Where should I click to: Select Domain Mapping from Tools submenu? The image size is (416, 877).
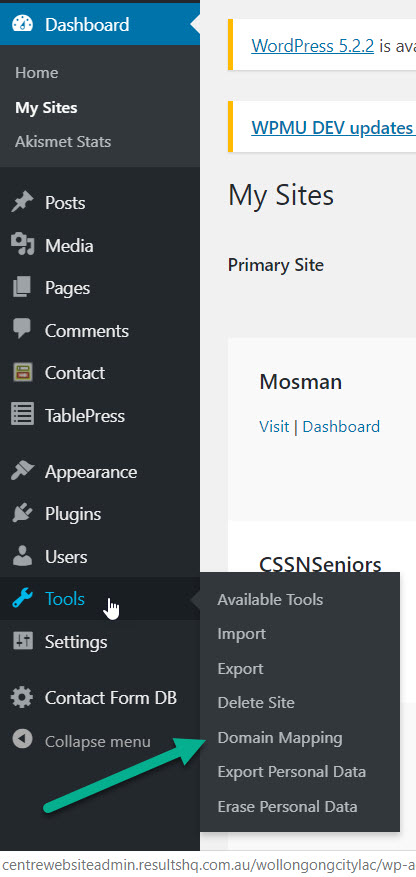pos(280,738)
